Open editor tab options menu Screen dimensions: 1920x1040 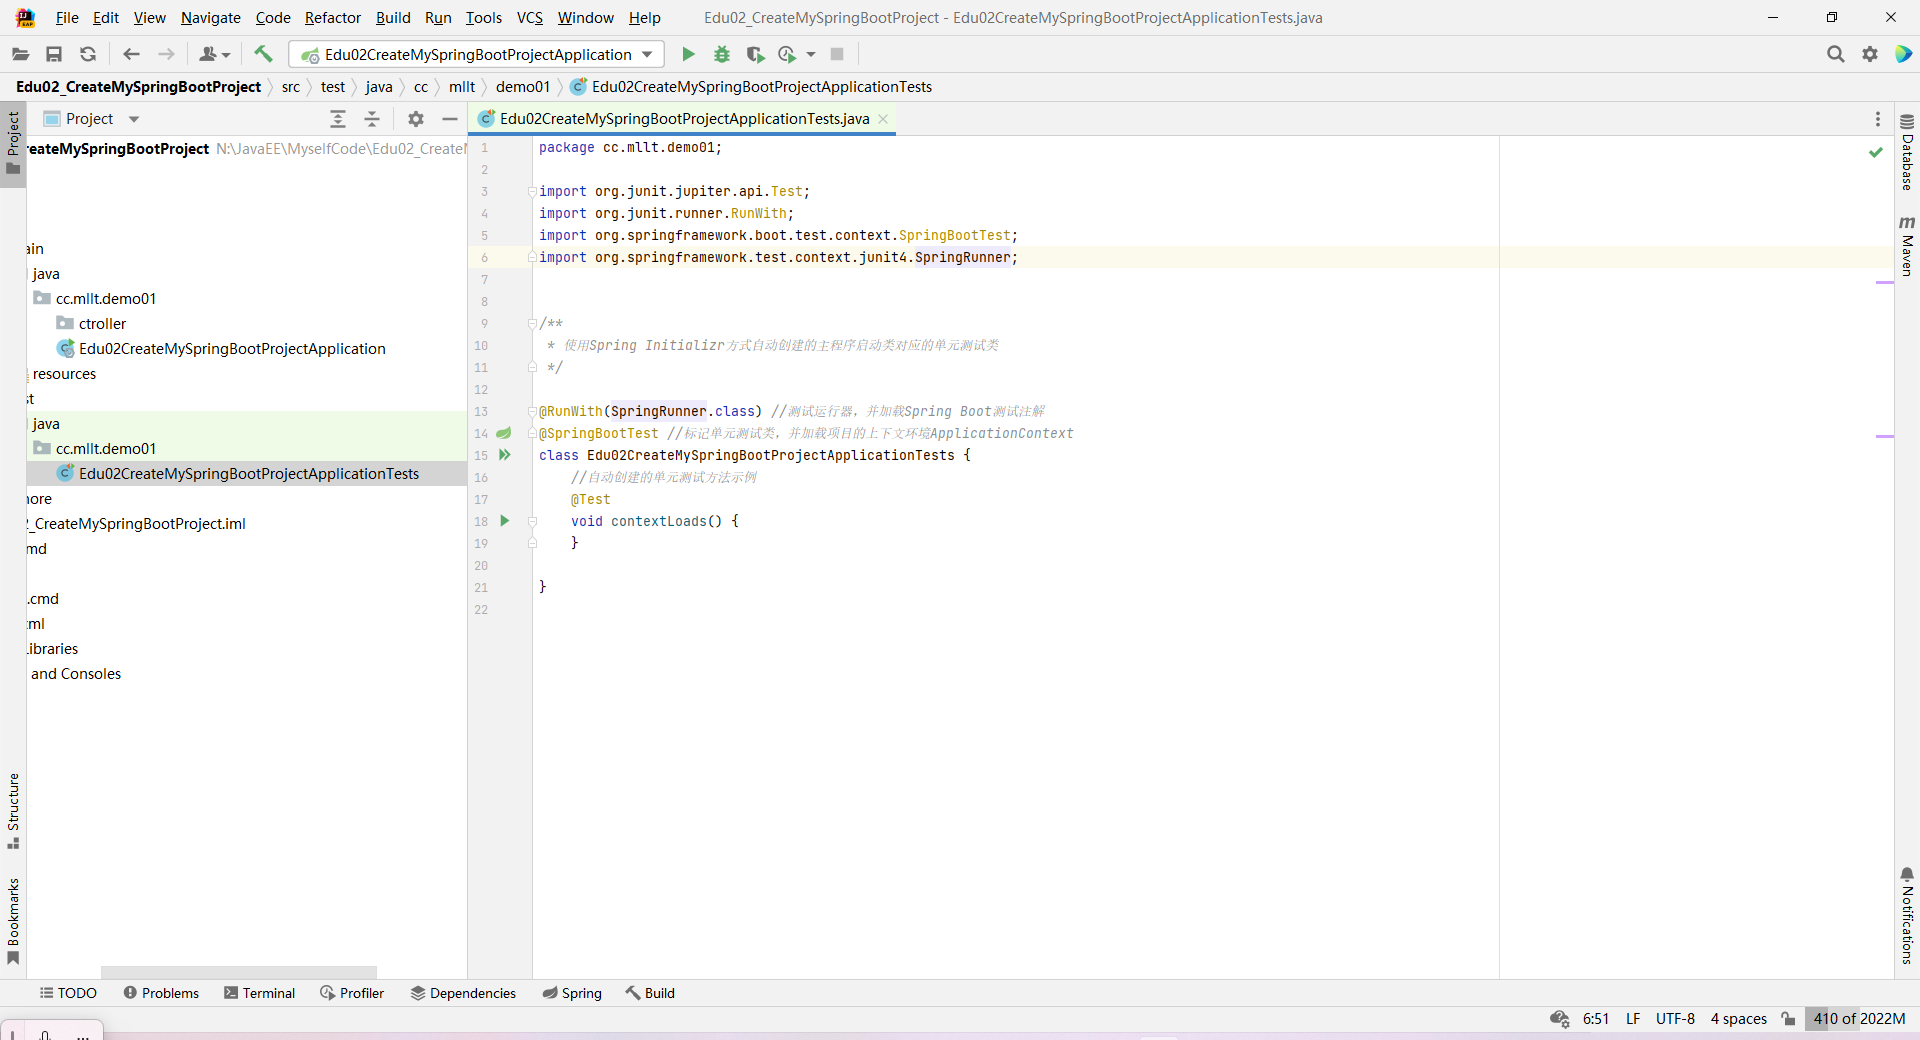[x=1877, y=119]
